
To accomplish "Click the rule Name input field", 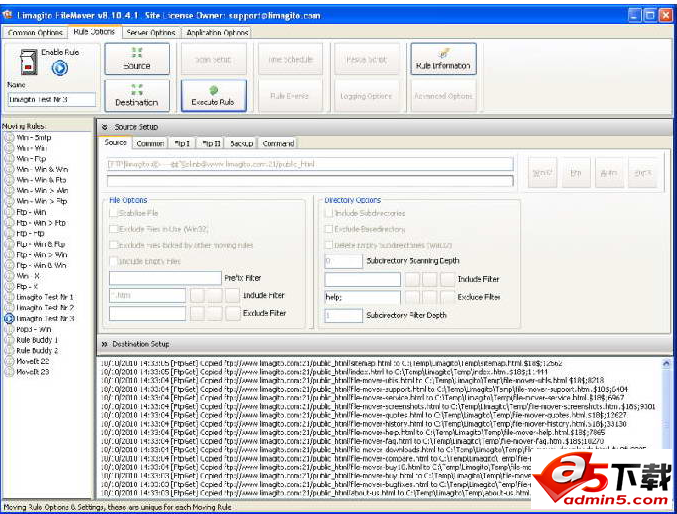I will [52, 99].
